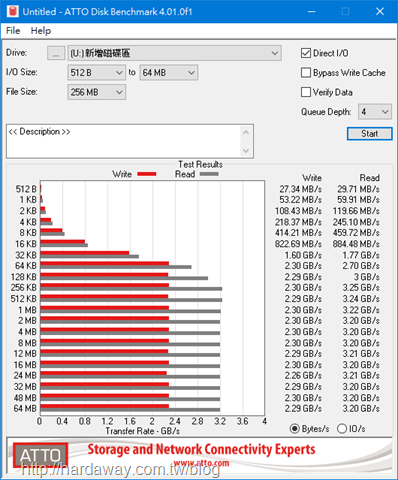Minimize the ATTO Disk Benchmark window
Screen dimensions: 398x480
point(312,12)
